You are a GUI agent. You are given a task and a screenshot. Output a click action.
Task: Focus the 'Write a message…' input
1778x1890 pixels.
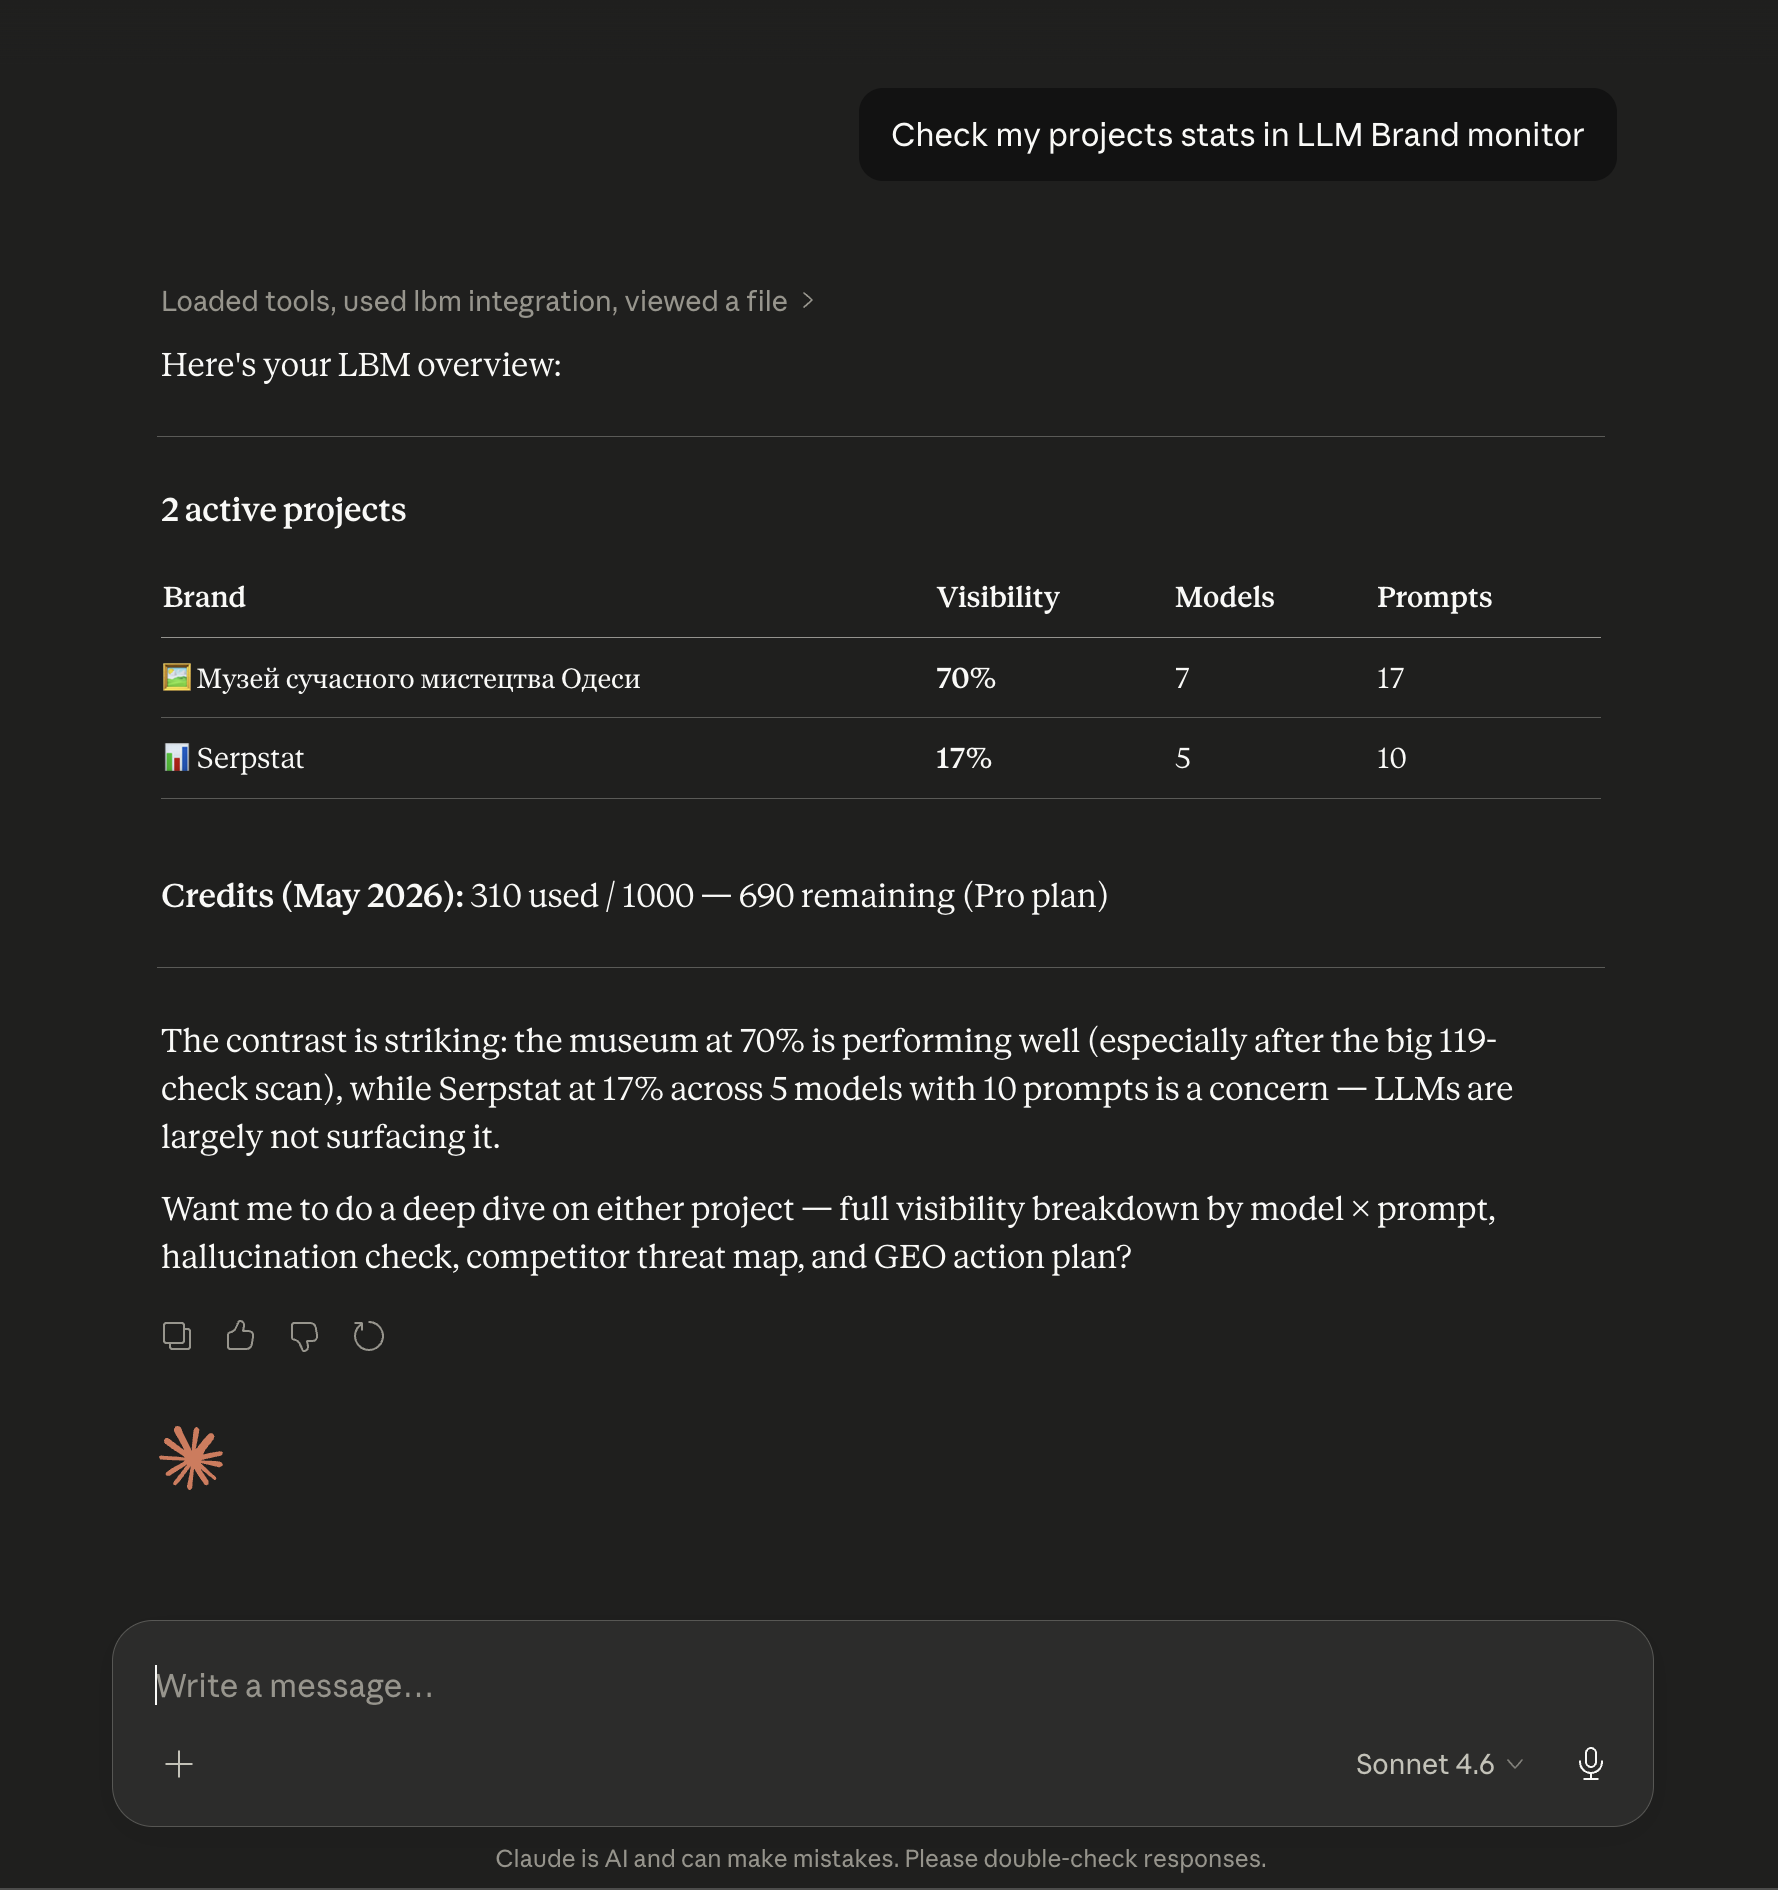[x=882, y=1686]
